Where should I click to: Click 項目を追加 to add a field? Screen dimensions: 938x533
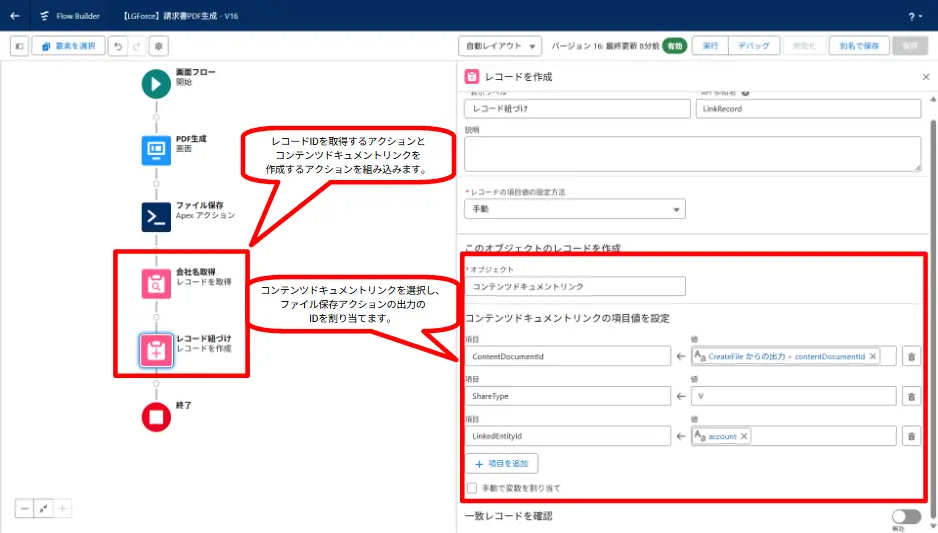pyautogui.click(x=501, y=463)
